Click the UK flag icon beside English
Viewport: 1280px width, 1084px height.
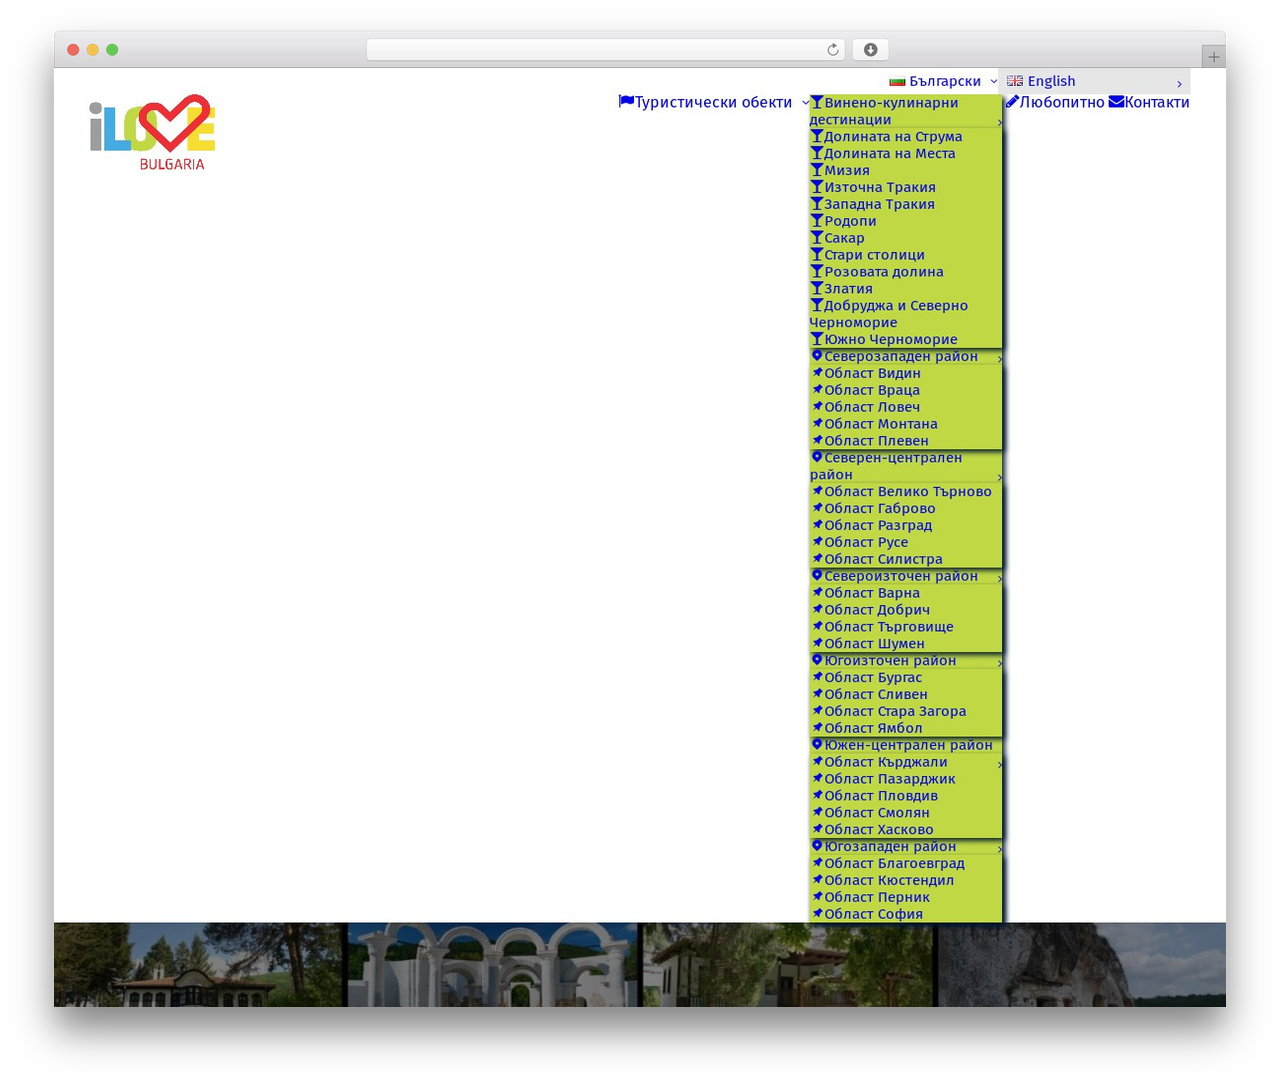pos(1015,81)
